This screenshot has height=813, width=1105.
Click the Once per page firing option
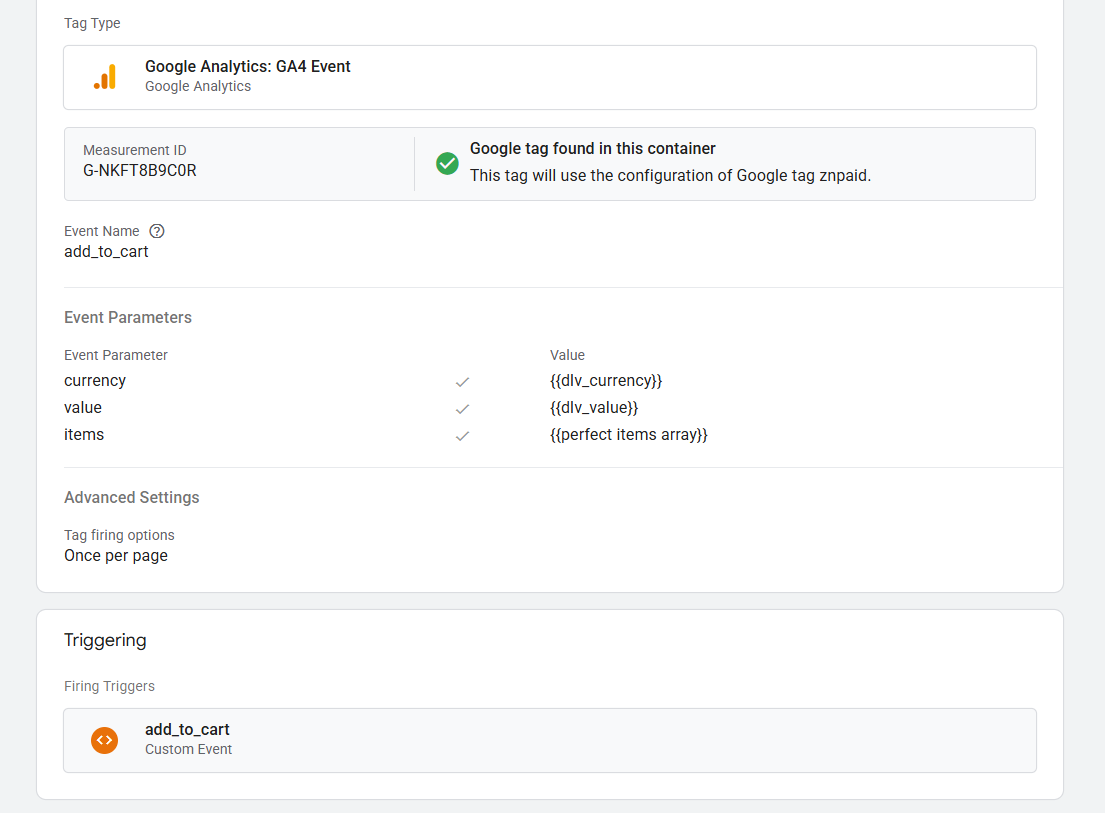(x=116, y=556)
